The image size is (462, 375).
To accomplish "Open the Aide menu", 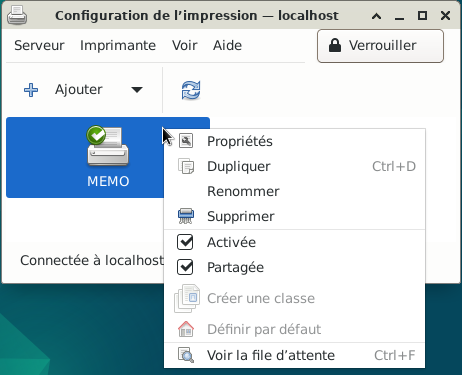I will pos(227,45).
